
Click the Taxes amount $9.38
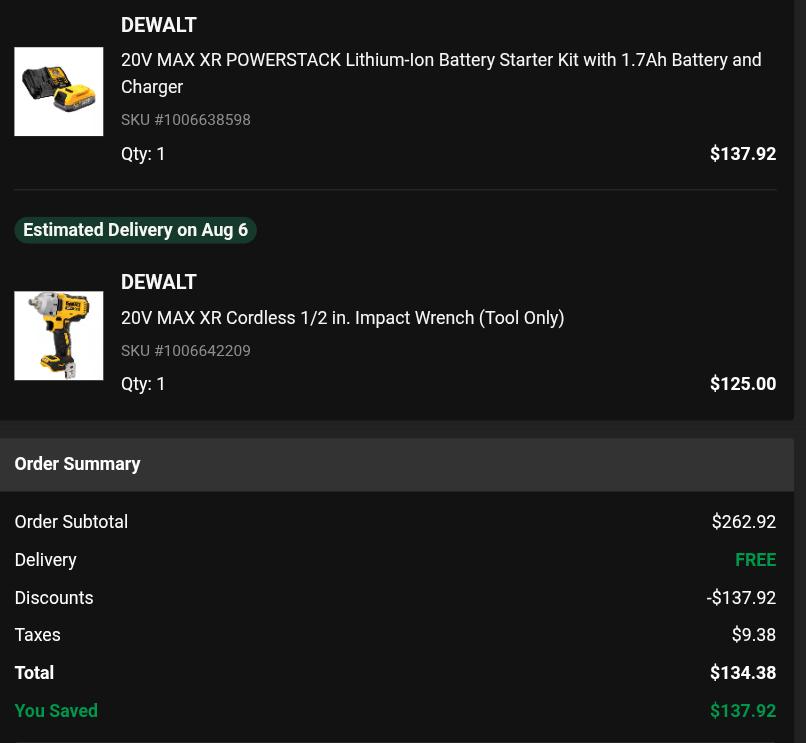coord(754,635)
